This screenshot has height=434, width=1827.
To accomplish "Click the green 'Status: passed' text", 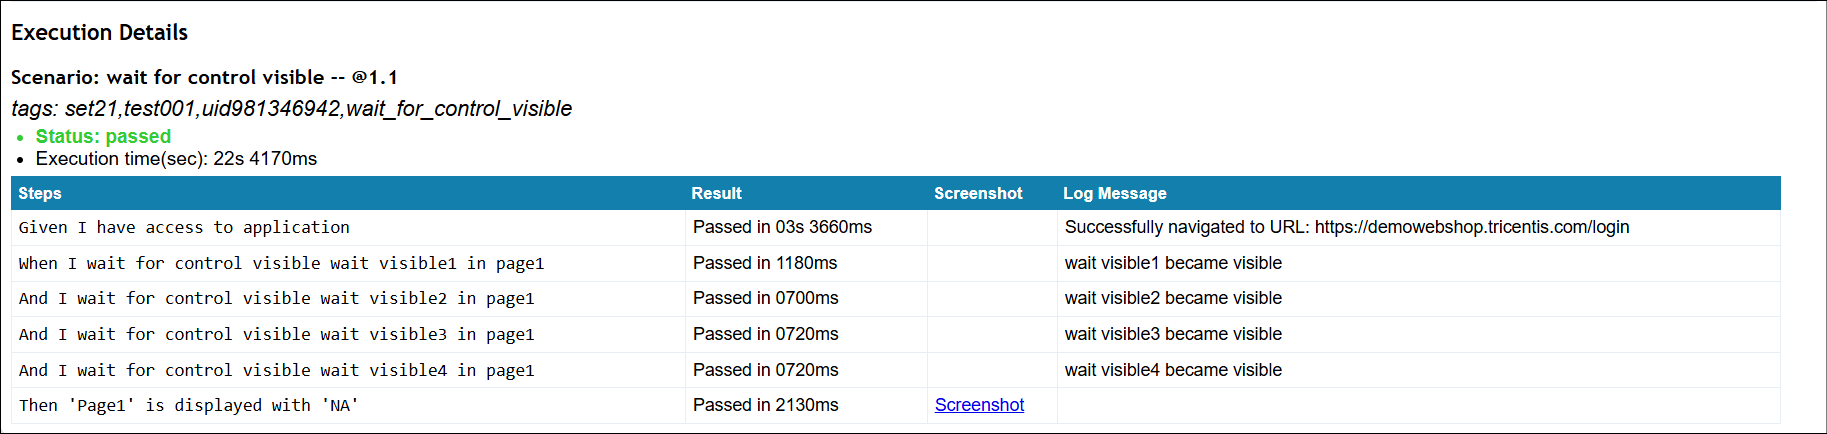I will pos(103,136).
